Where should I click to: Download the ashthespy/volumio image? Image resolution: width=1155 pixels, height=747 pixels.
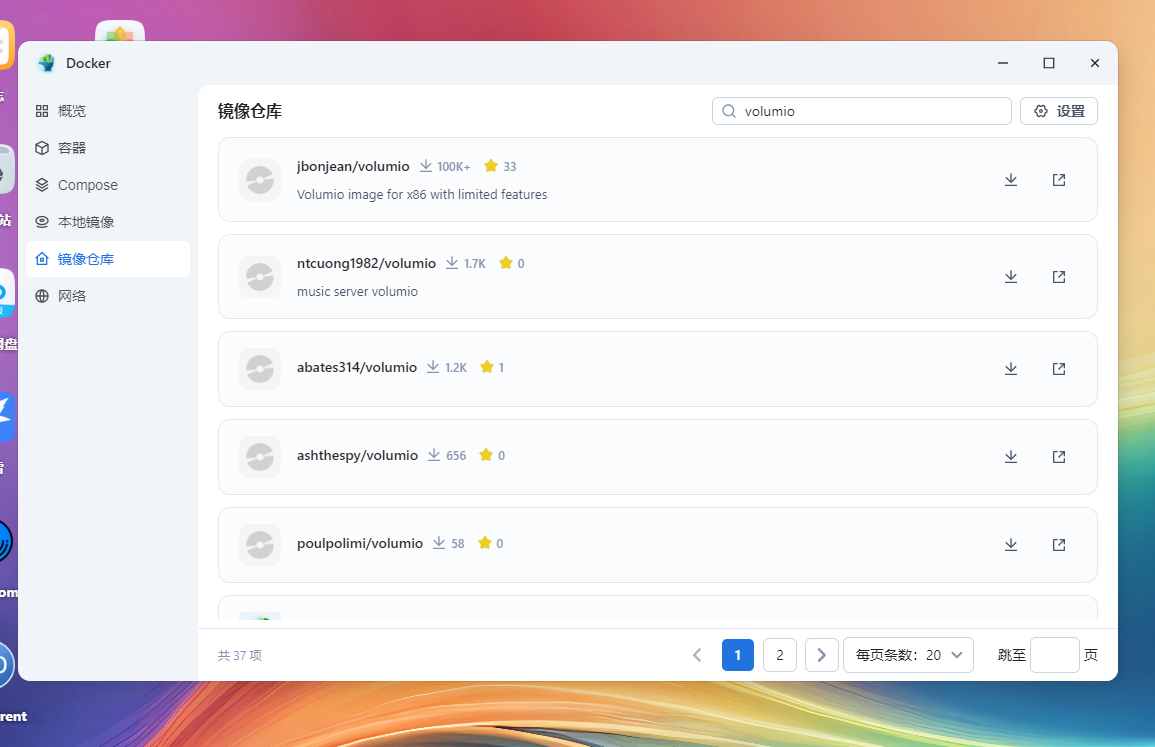coord(1011,457)
